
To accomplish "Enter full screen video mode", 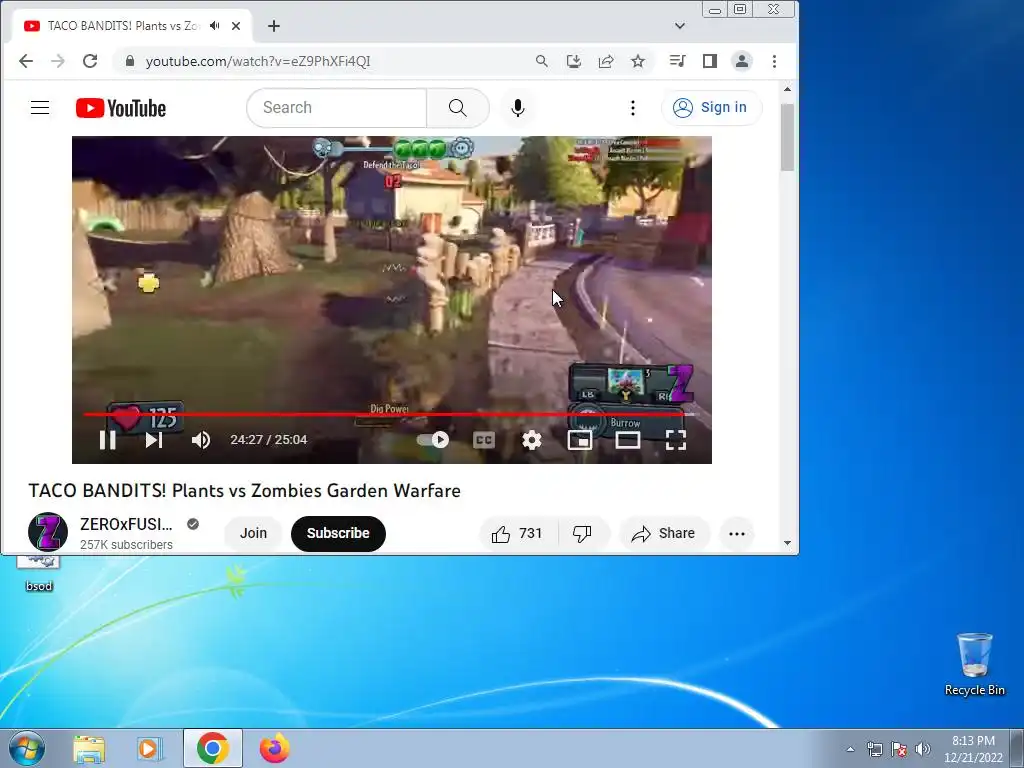I will click(675, 440).
